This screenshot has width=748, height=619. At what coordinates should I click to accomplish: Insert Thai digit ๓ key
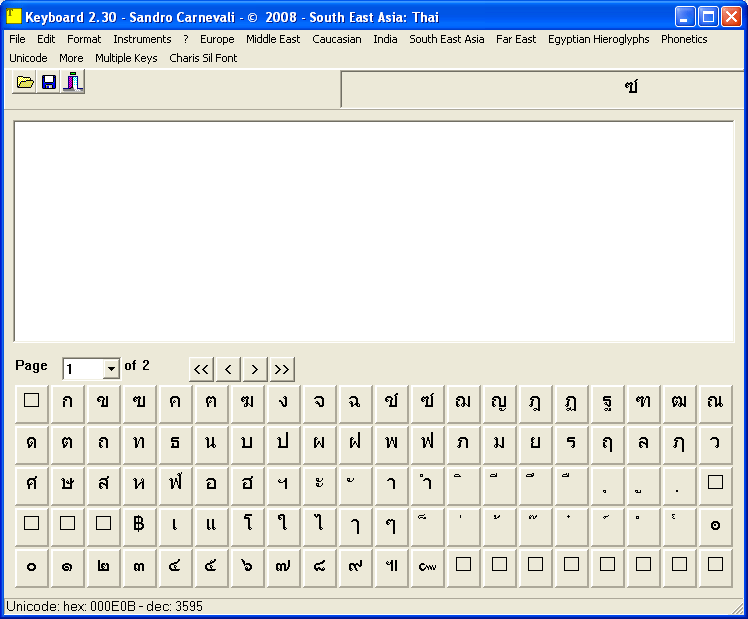tap(139, 568)
